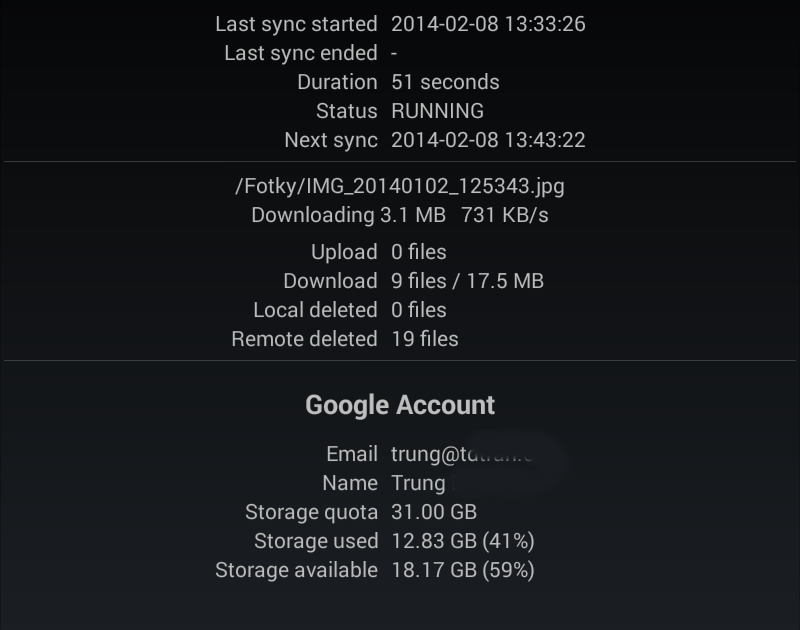Image resolution: width=800 pixels, height=630 pixels.
Task: Tap the 51 seconds duration value
Action: pos(445,82)
